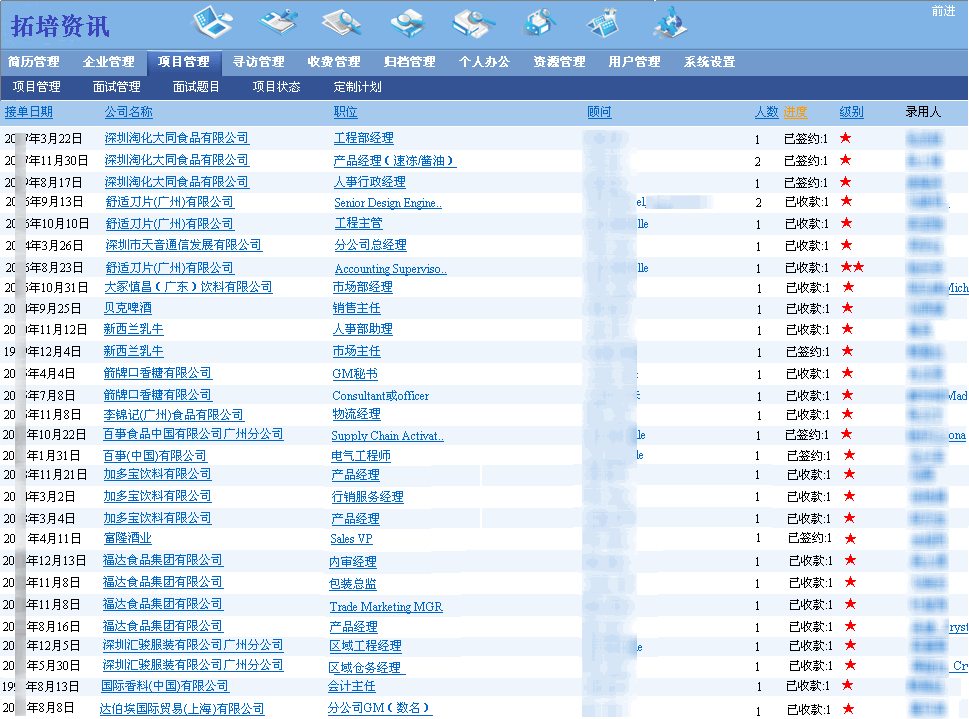Click the red star in Sales VP row
This screenshot has height=719, width=969.
(850, 538)
